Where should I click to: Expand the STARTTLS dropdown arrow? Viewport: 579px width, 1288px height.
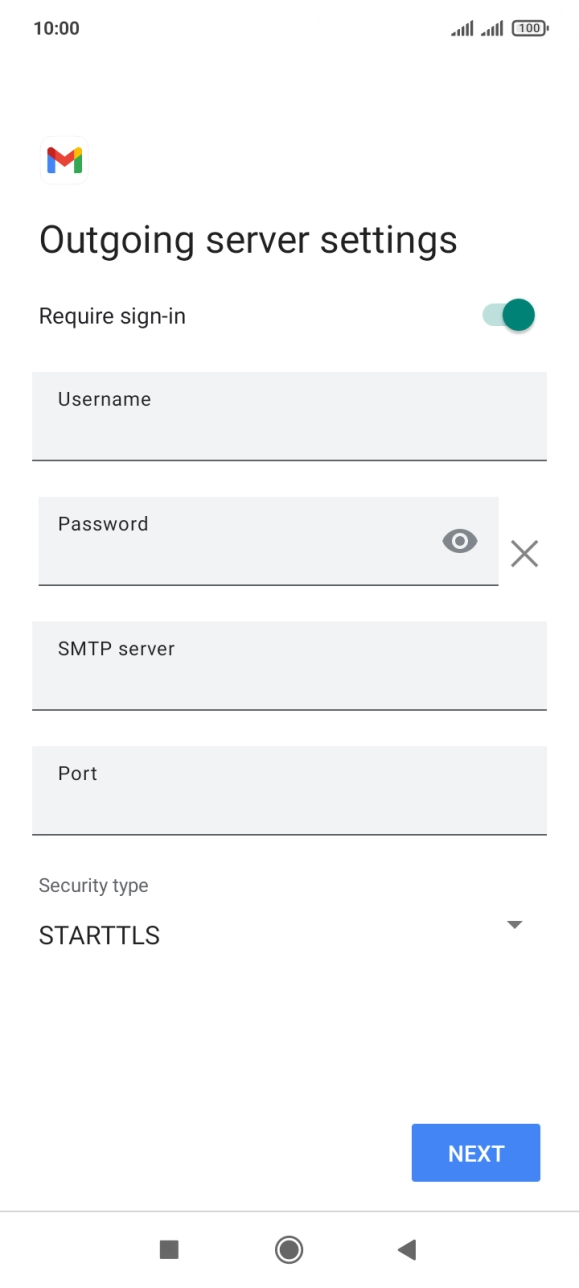pos(514,925)
